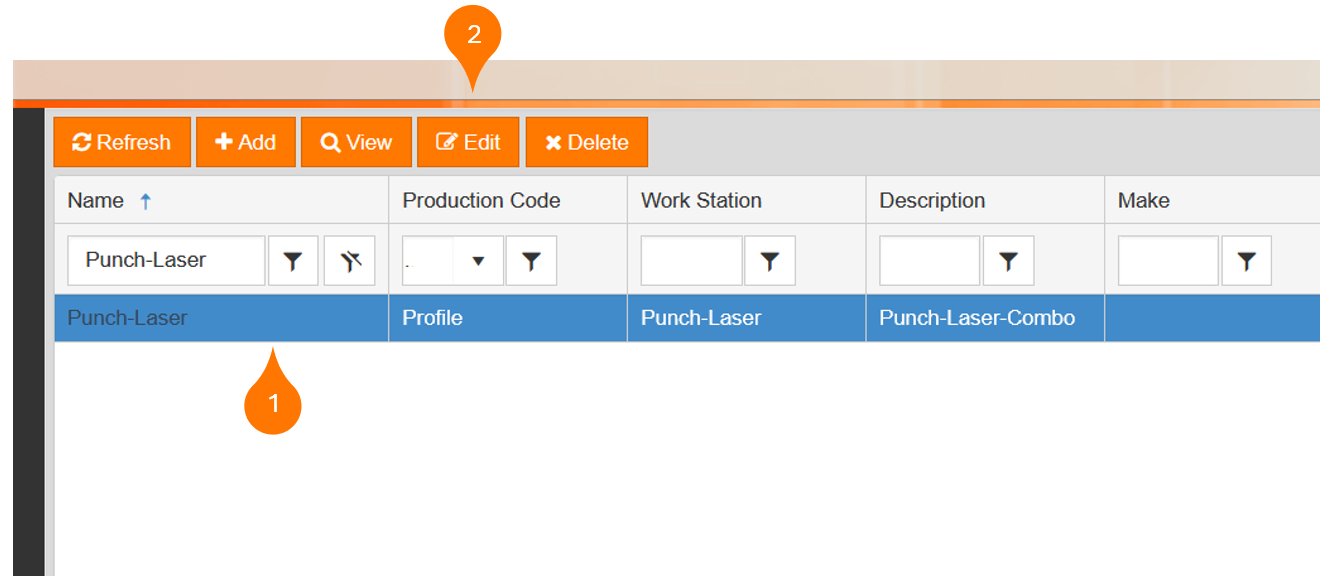Image resolution: width=1344 pixels, height=586 pixels.
Task: Sort by the Work Station column header
Action: pyautogui.click(x=701, y=200)
